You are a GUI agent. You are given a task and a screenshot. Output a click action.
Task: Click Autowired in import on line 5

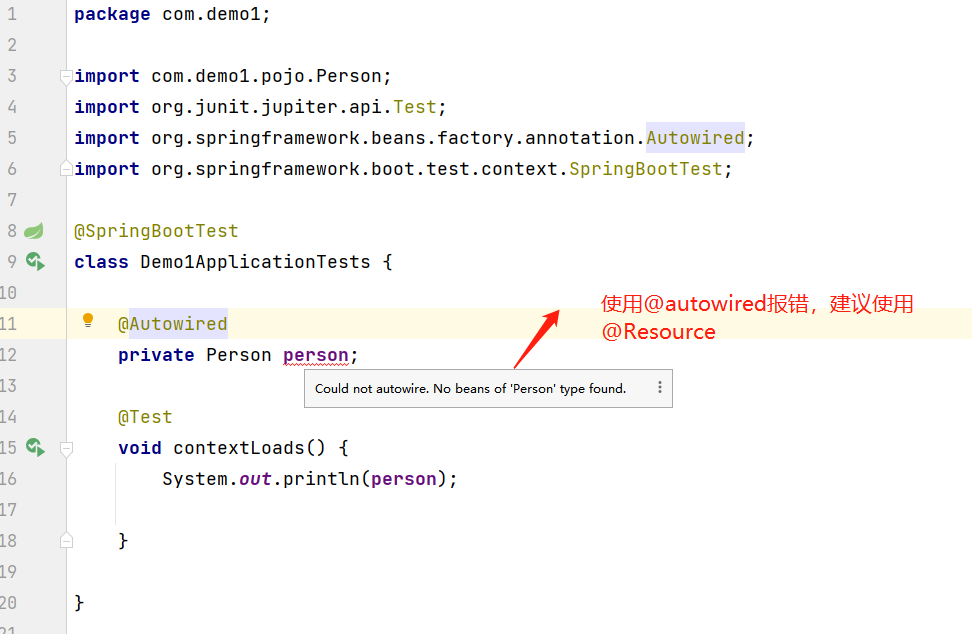[696, 138]
